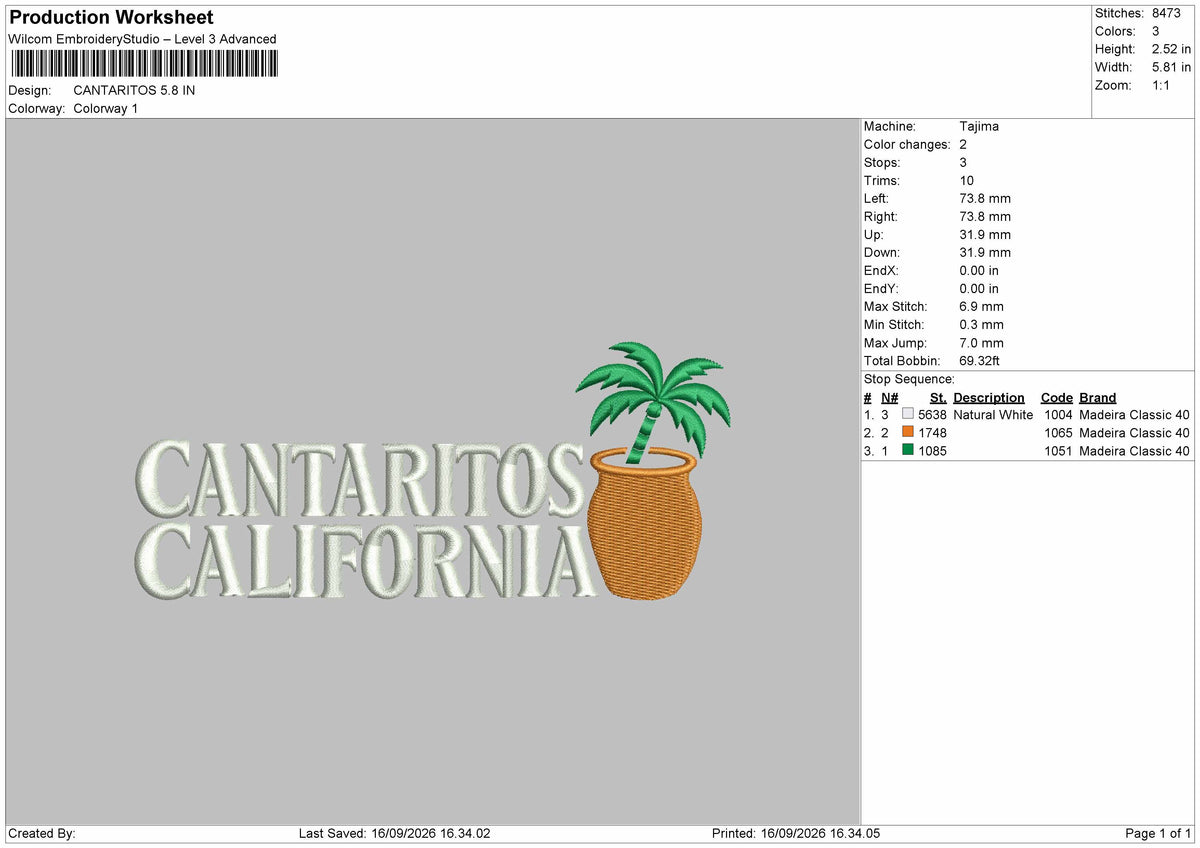The image size is (1200, 848).
Task: Click the 'Down:' label
Action: coord(882,253)
